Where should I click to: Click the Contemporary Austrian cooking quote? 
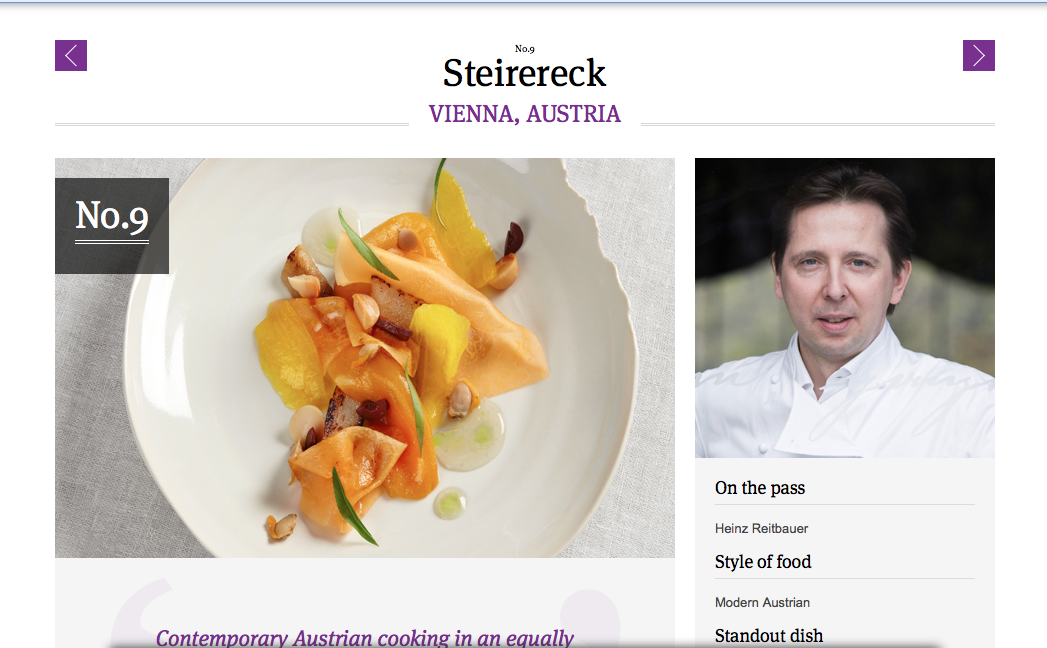point(365,637)
